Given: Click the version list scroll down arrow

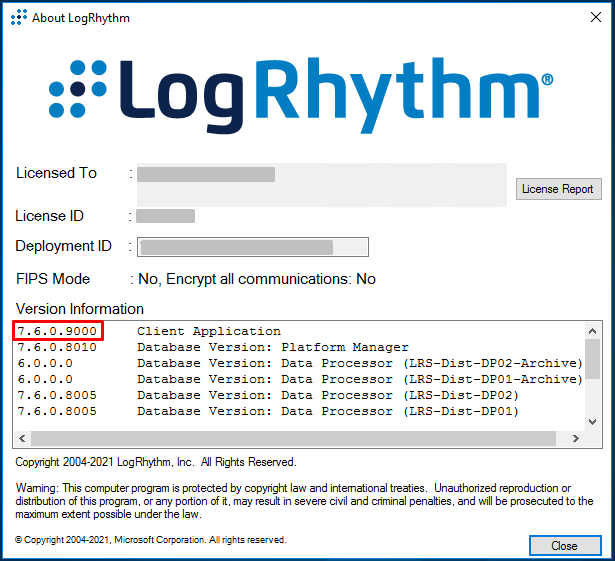Looking at the screenshot, I should click(593, 421).
